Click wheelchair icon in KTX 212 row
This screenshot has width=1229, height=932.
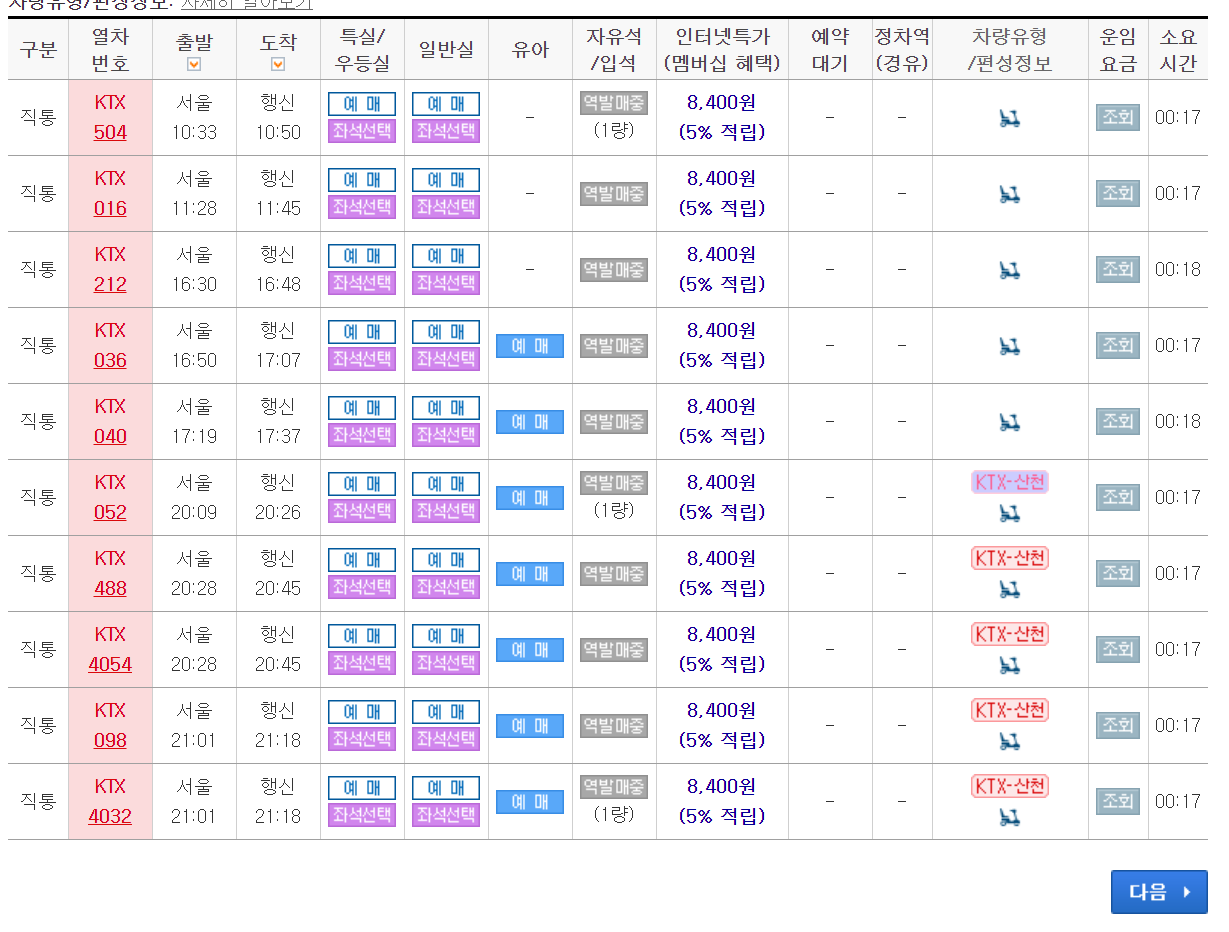coord(1010,271)
